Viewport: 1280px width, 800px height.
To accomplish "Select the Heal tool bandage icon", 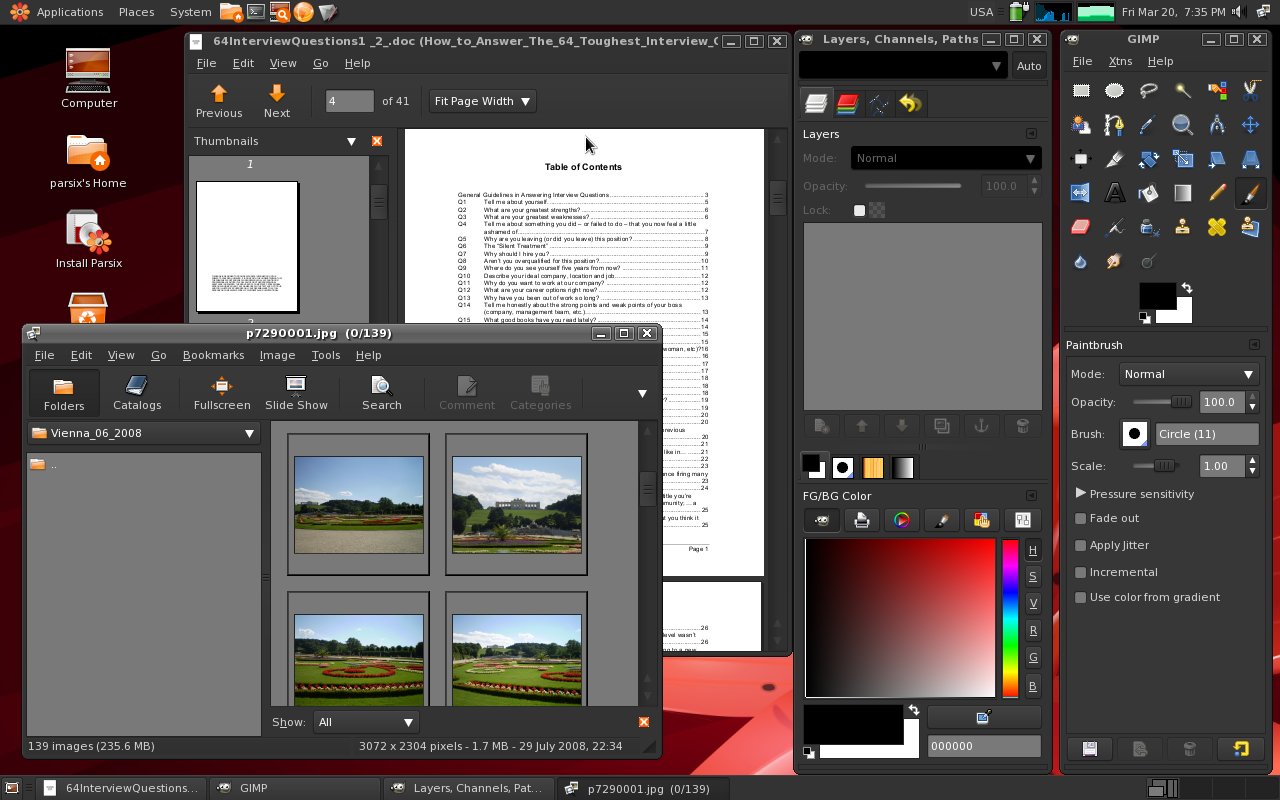I will pyautogui.click(x=1217, y=227).
